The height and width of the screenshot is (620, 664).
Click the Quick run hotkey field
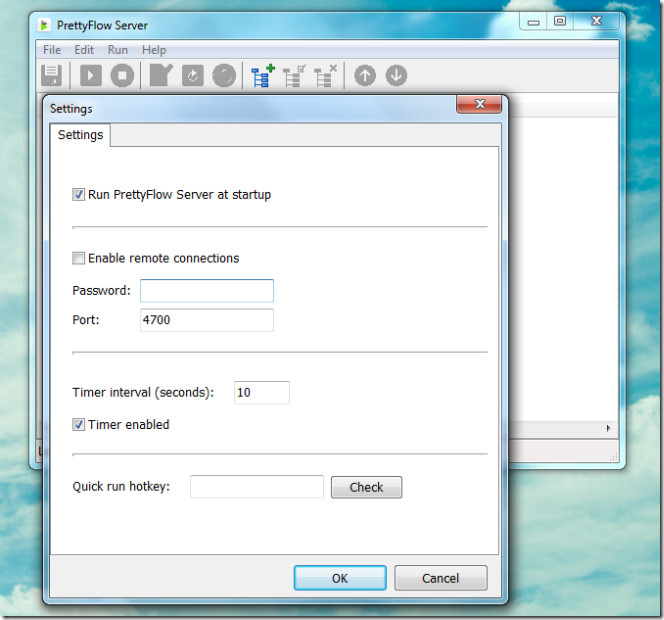257,487
